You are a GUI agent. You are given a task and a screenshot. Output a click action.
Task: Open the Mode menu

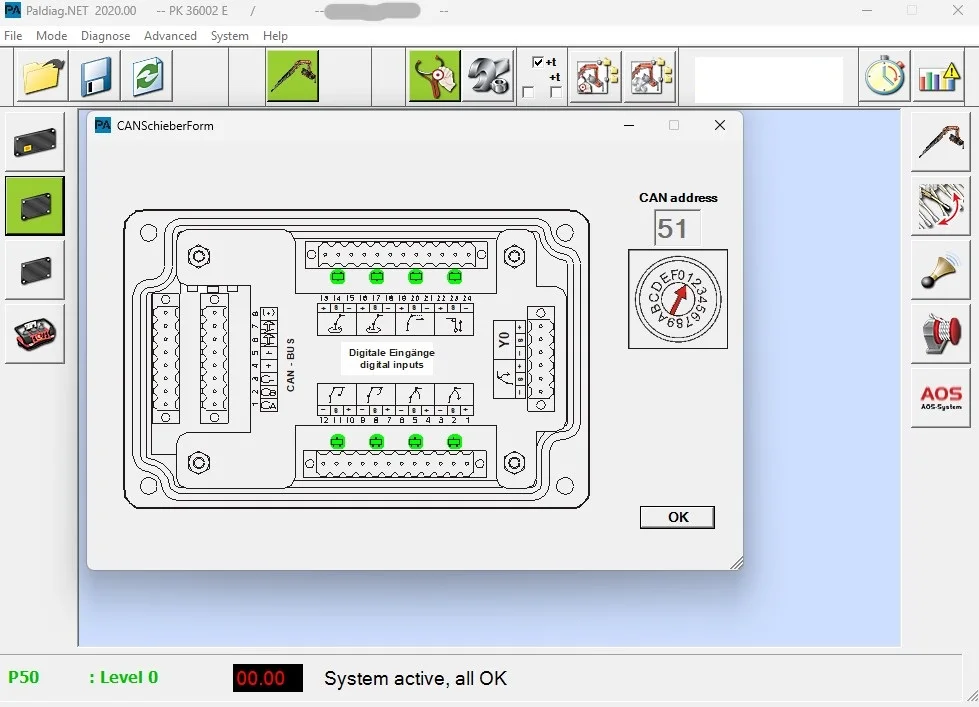click(52, 35)
